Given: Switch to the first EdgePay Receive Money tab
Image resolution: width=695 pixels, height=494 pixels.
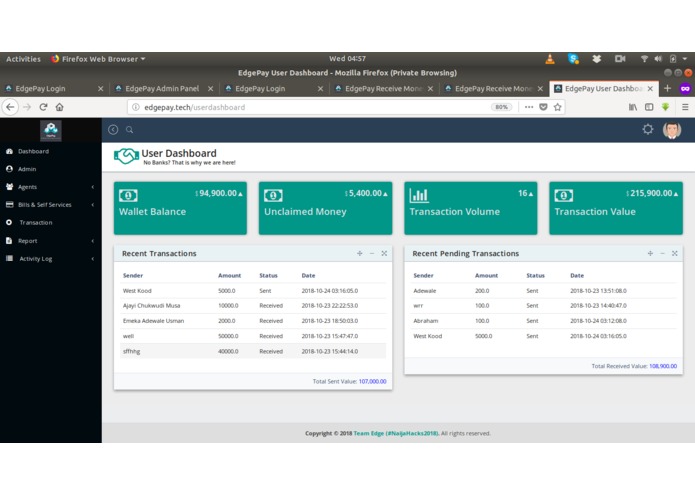Looking at the screenshot, I should click(x=383, y=89).
